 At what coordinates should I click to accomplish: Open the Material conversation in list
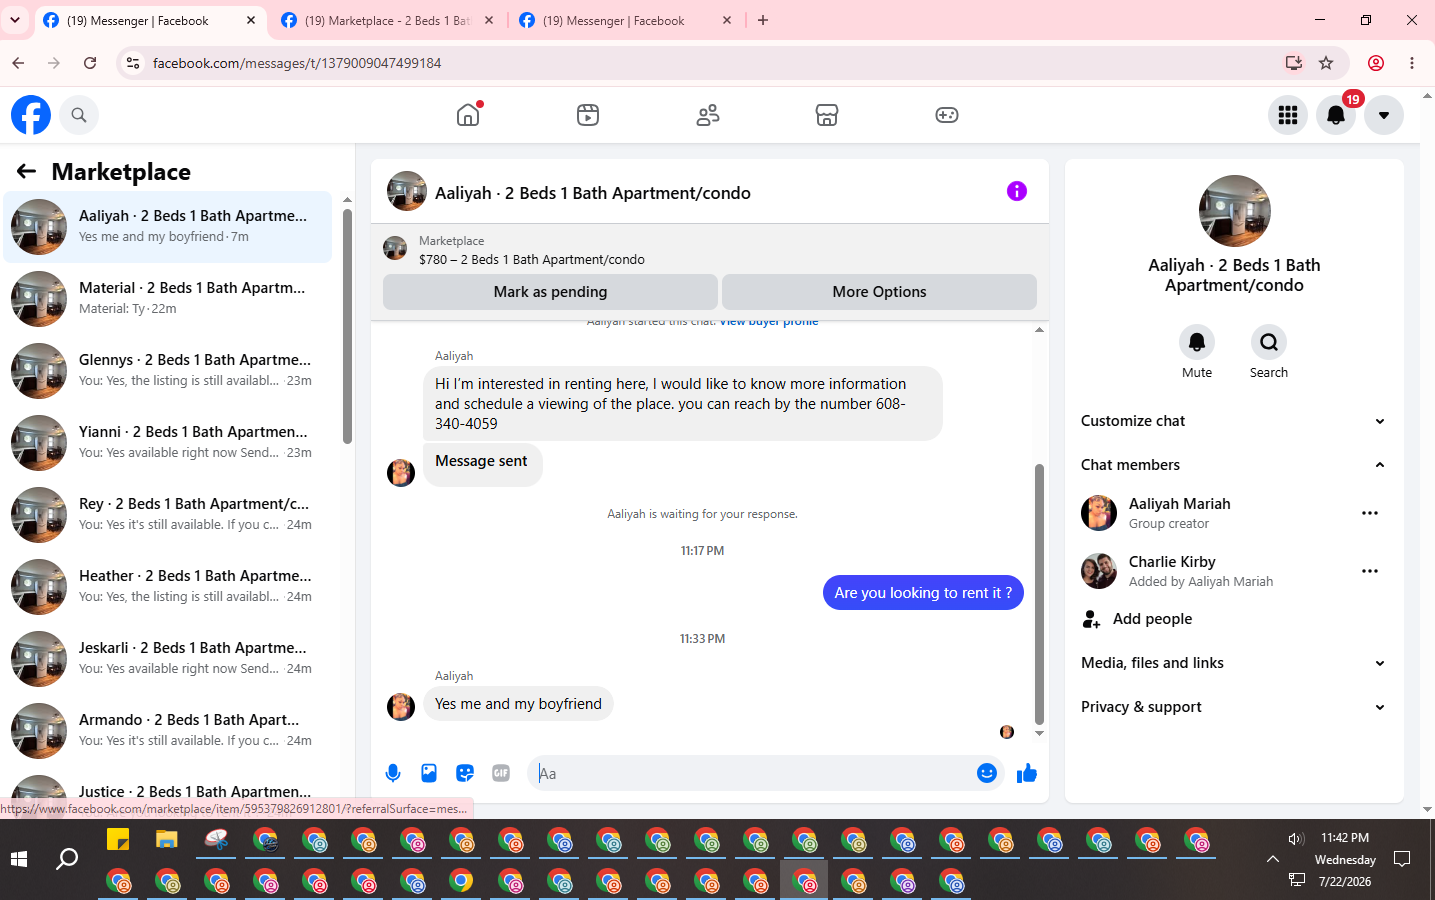coord(168,299)
